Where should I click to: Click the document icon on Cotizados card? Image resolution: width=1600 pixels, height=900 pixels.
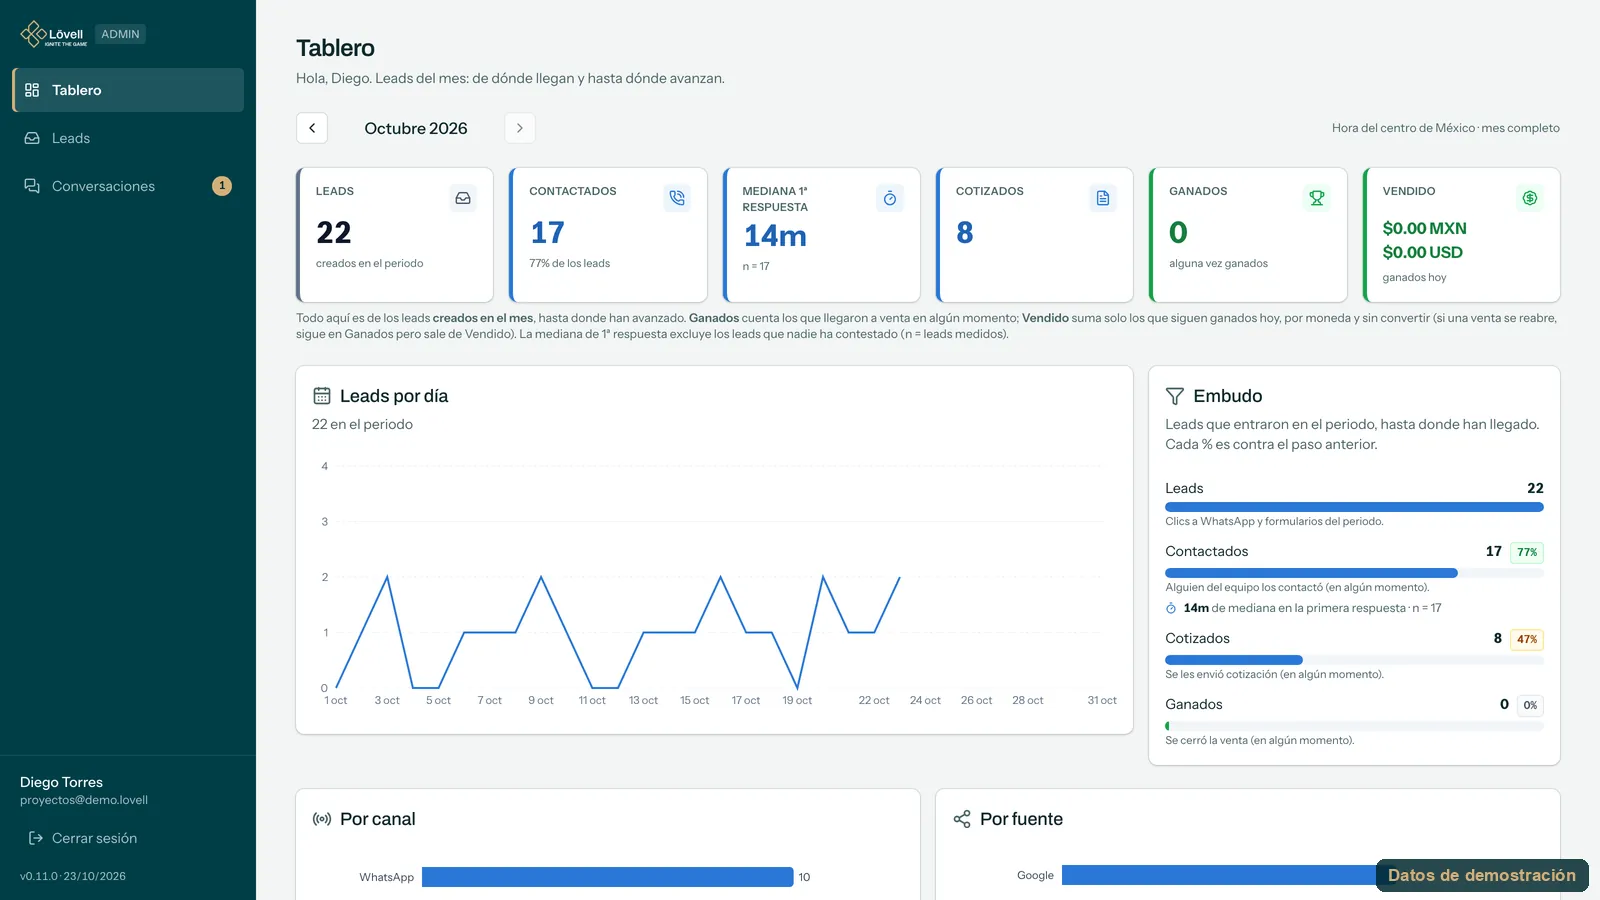point(1103,198)
